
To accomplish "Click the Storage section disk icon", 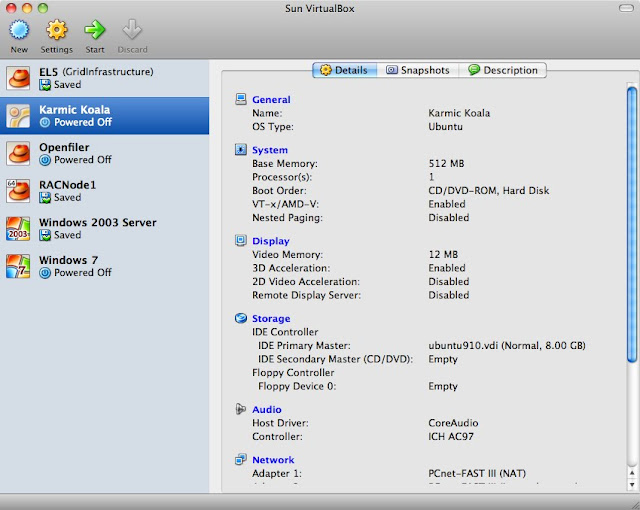I will (241, 318).
